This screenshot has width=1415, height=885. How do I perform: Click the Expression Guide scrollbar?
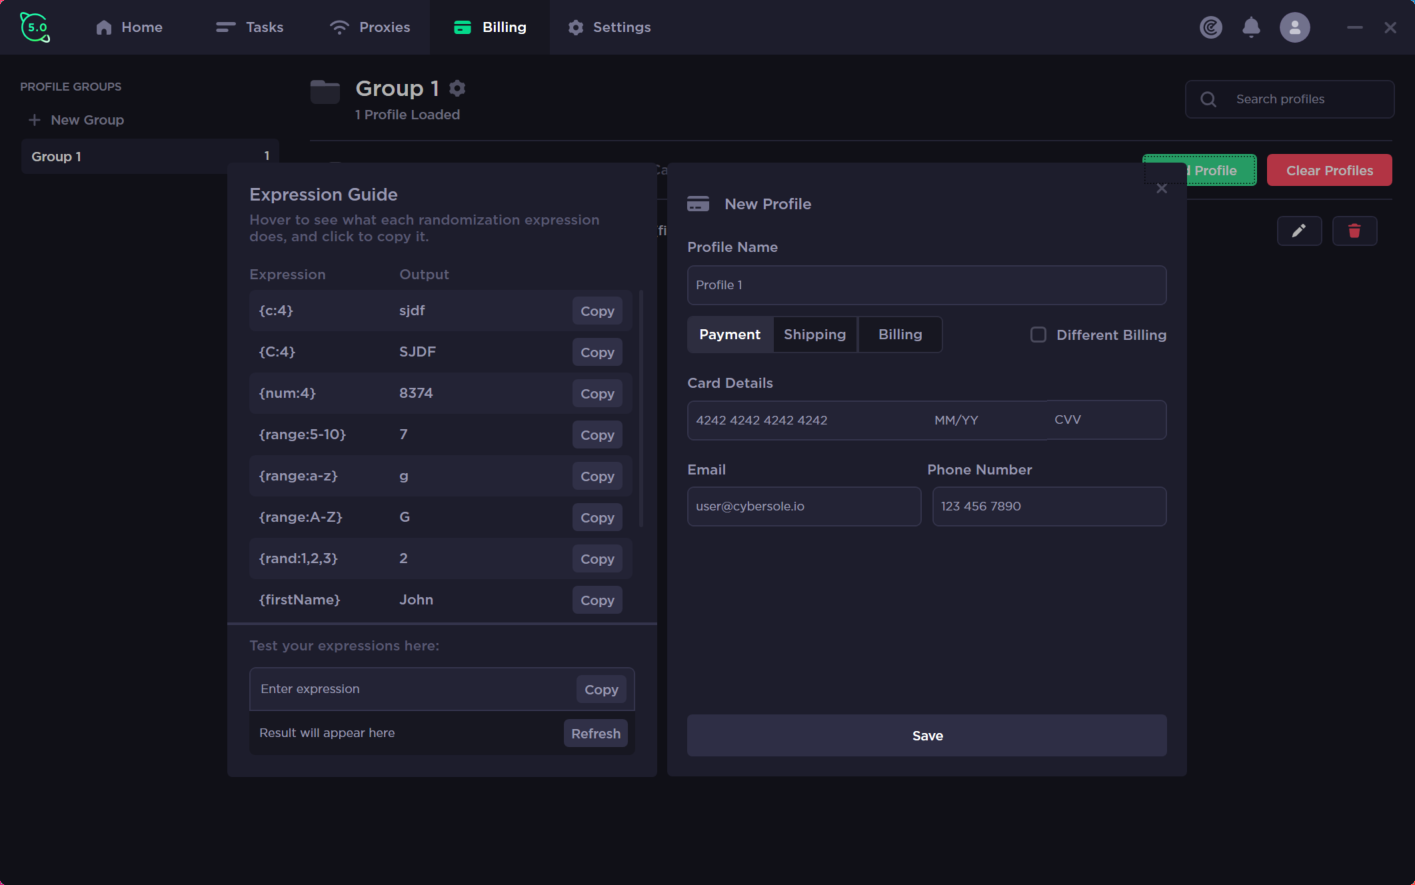(x=640, y=410)
